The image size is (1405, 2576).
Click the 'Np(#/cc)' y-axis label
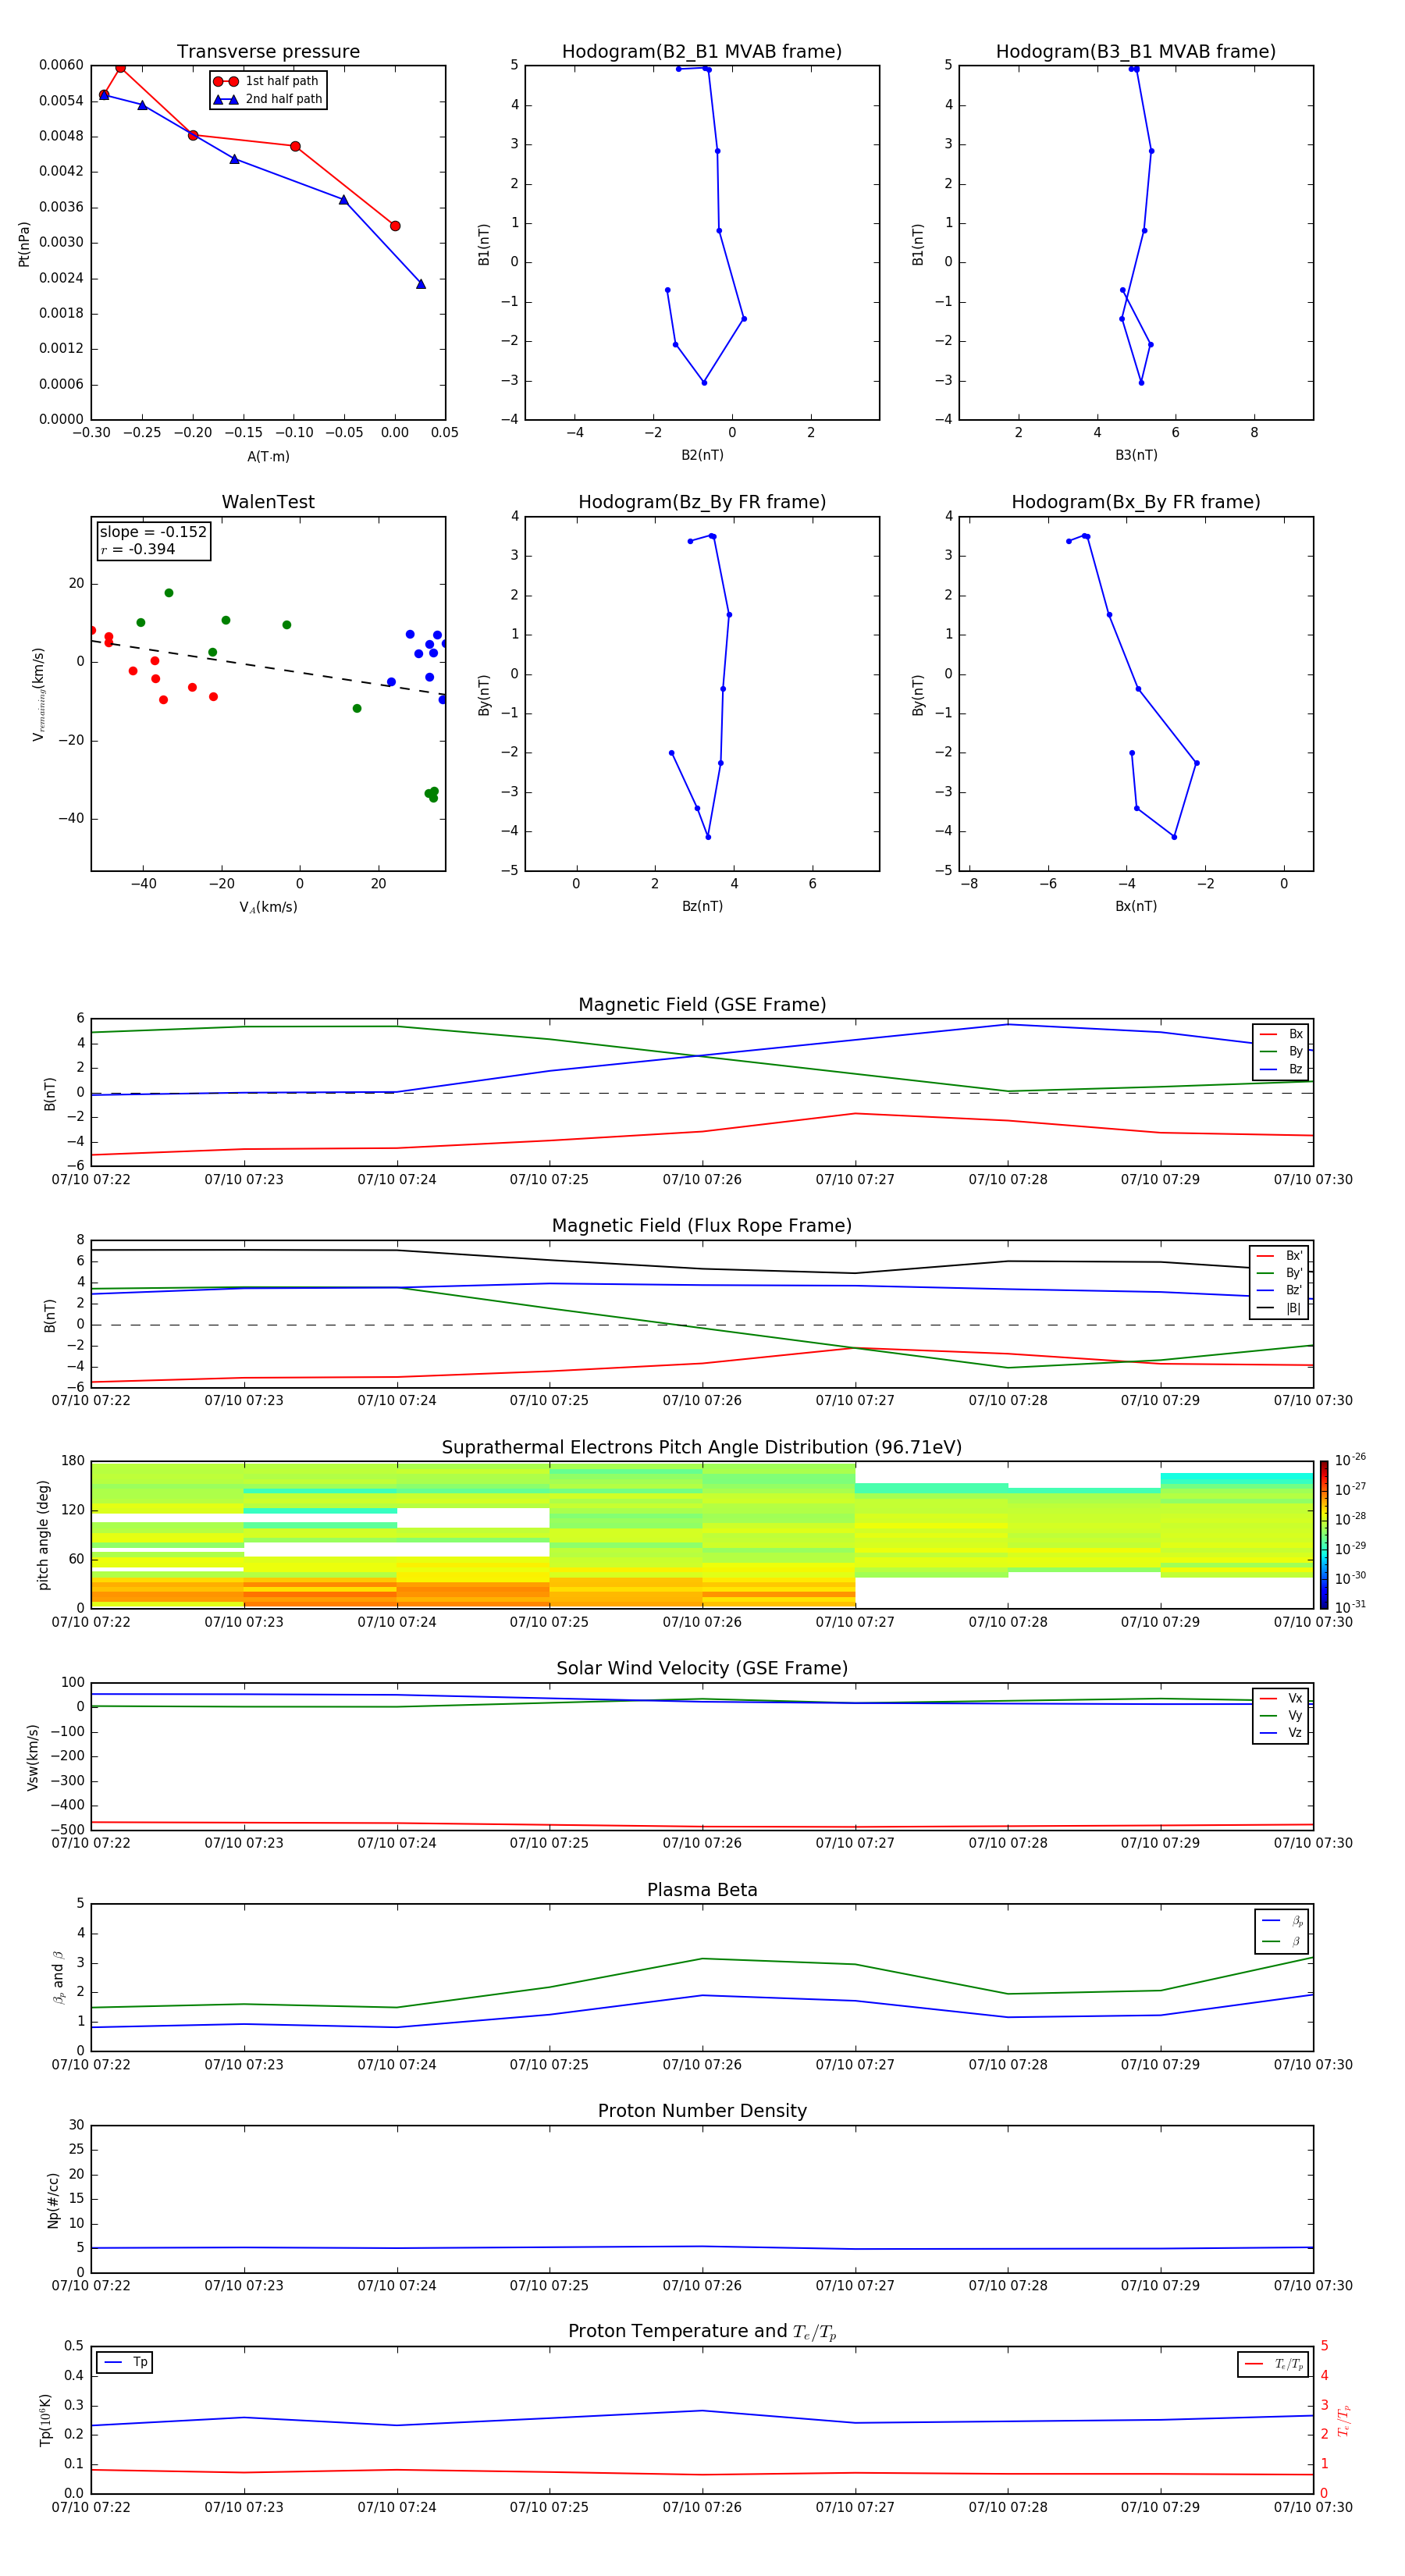click(x=53, y=2200)
